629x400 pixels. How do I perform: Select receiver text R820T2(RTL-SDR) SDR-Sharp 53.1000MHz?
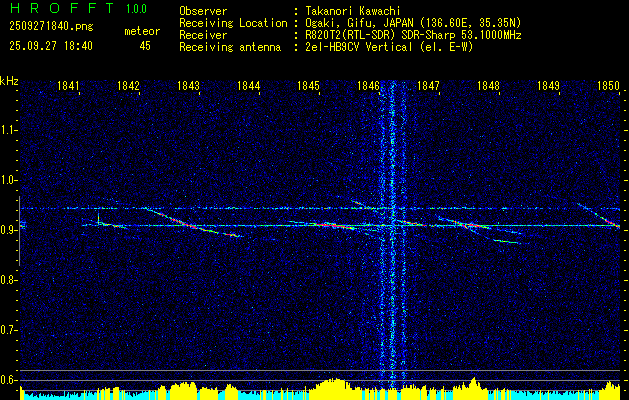[x=413, y=35]
